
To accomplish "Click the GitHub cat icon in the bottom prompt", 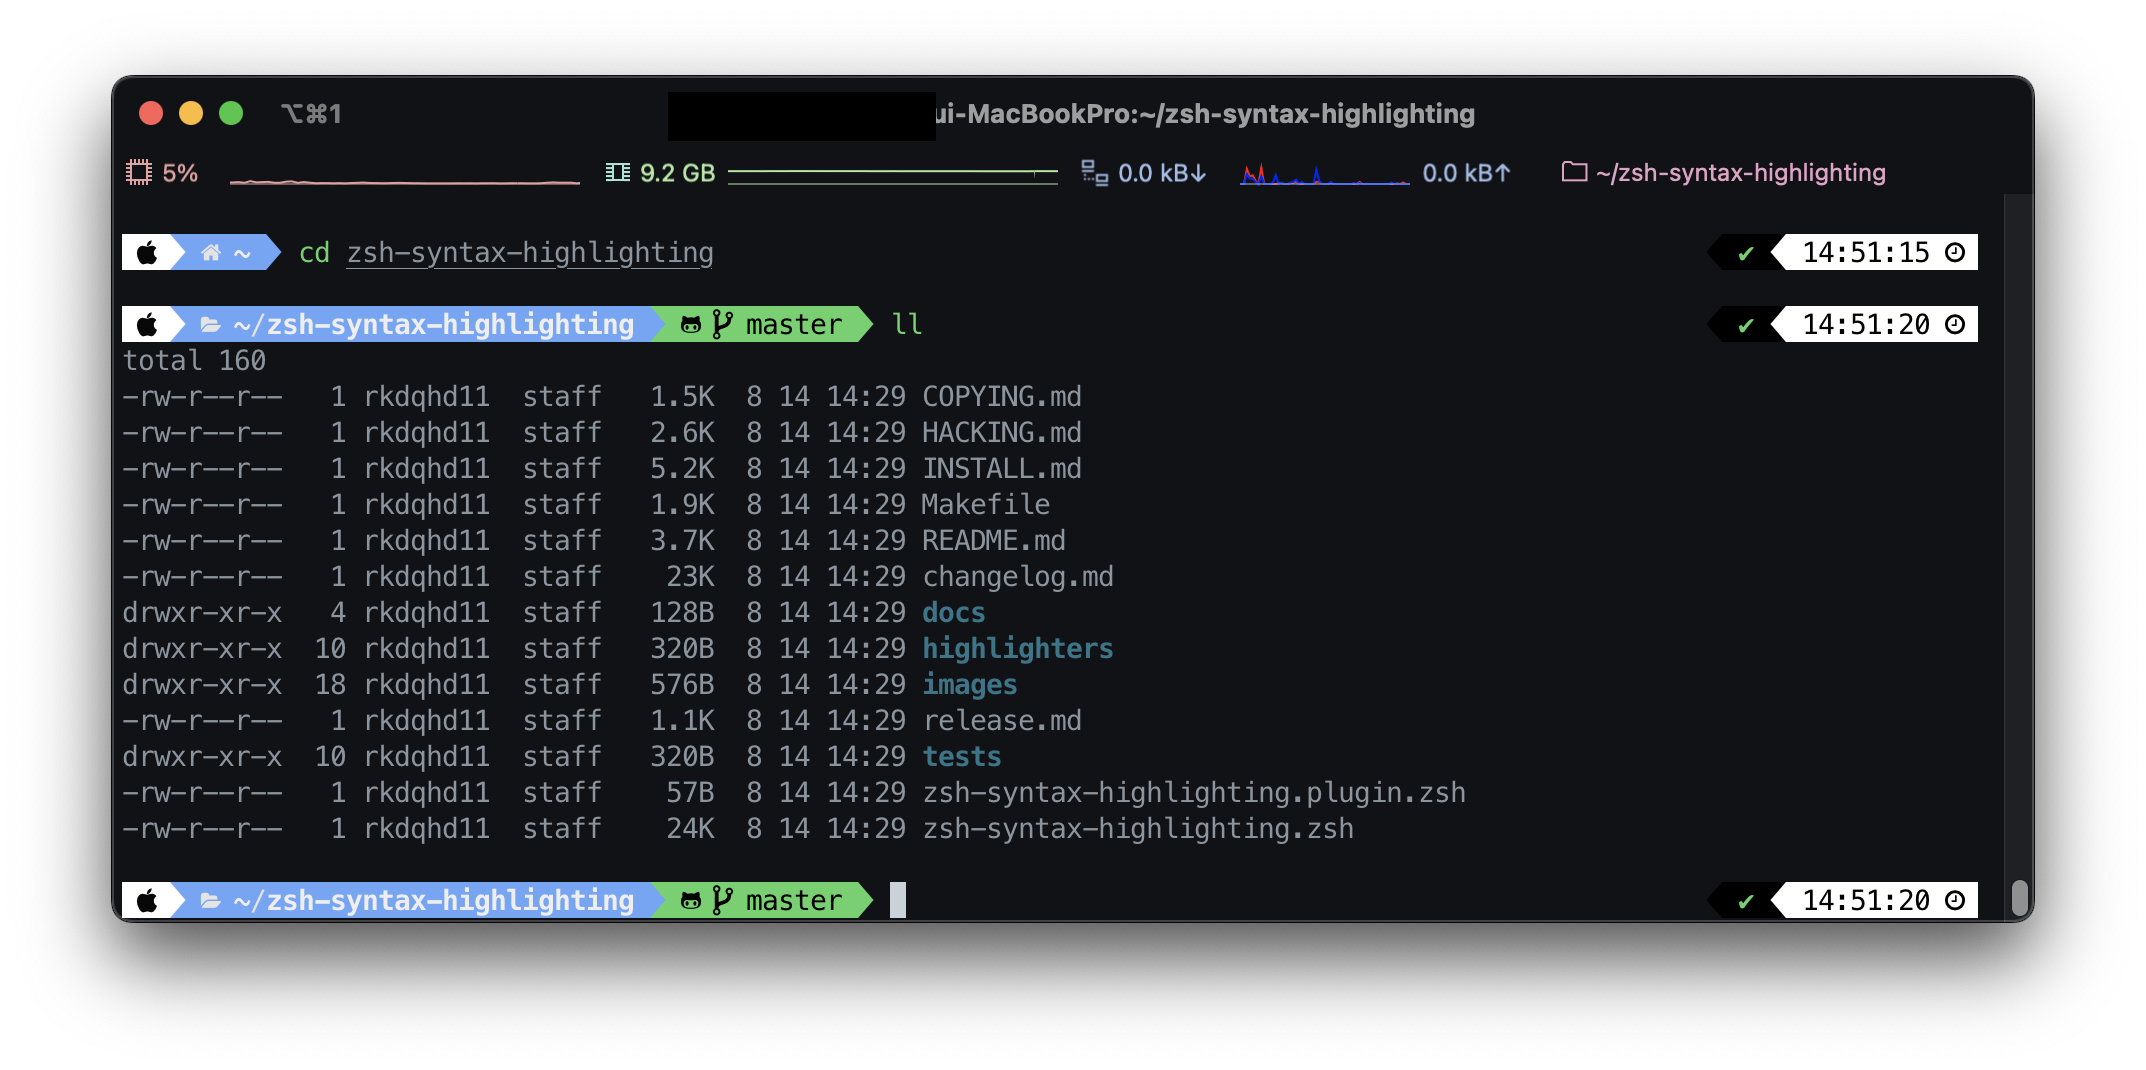I will pyautogui.click(x=690, y=901).
